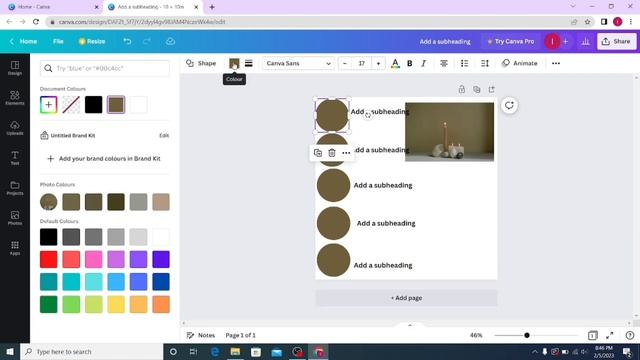Click the Undo arrow icon

127,41
